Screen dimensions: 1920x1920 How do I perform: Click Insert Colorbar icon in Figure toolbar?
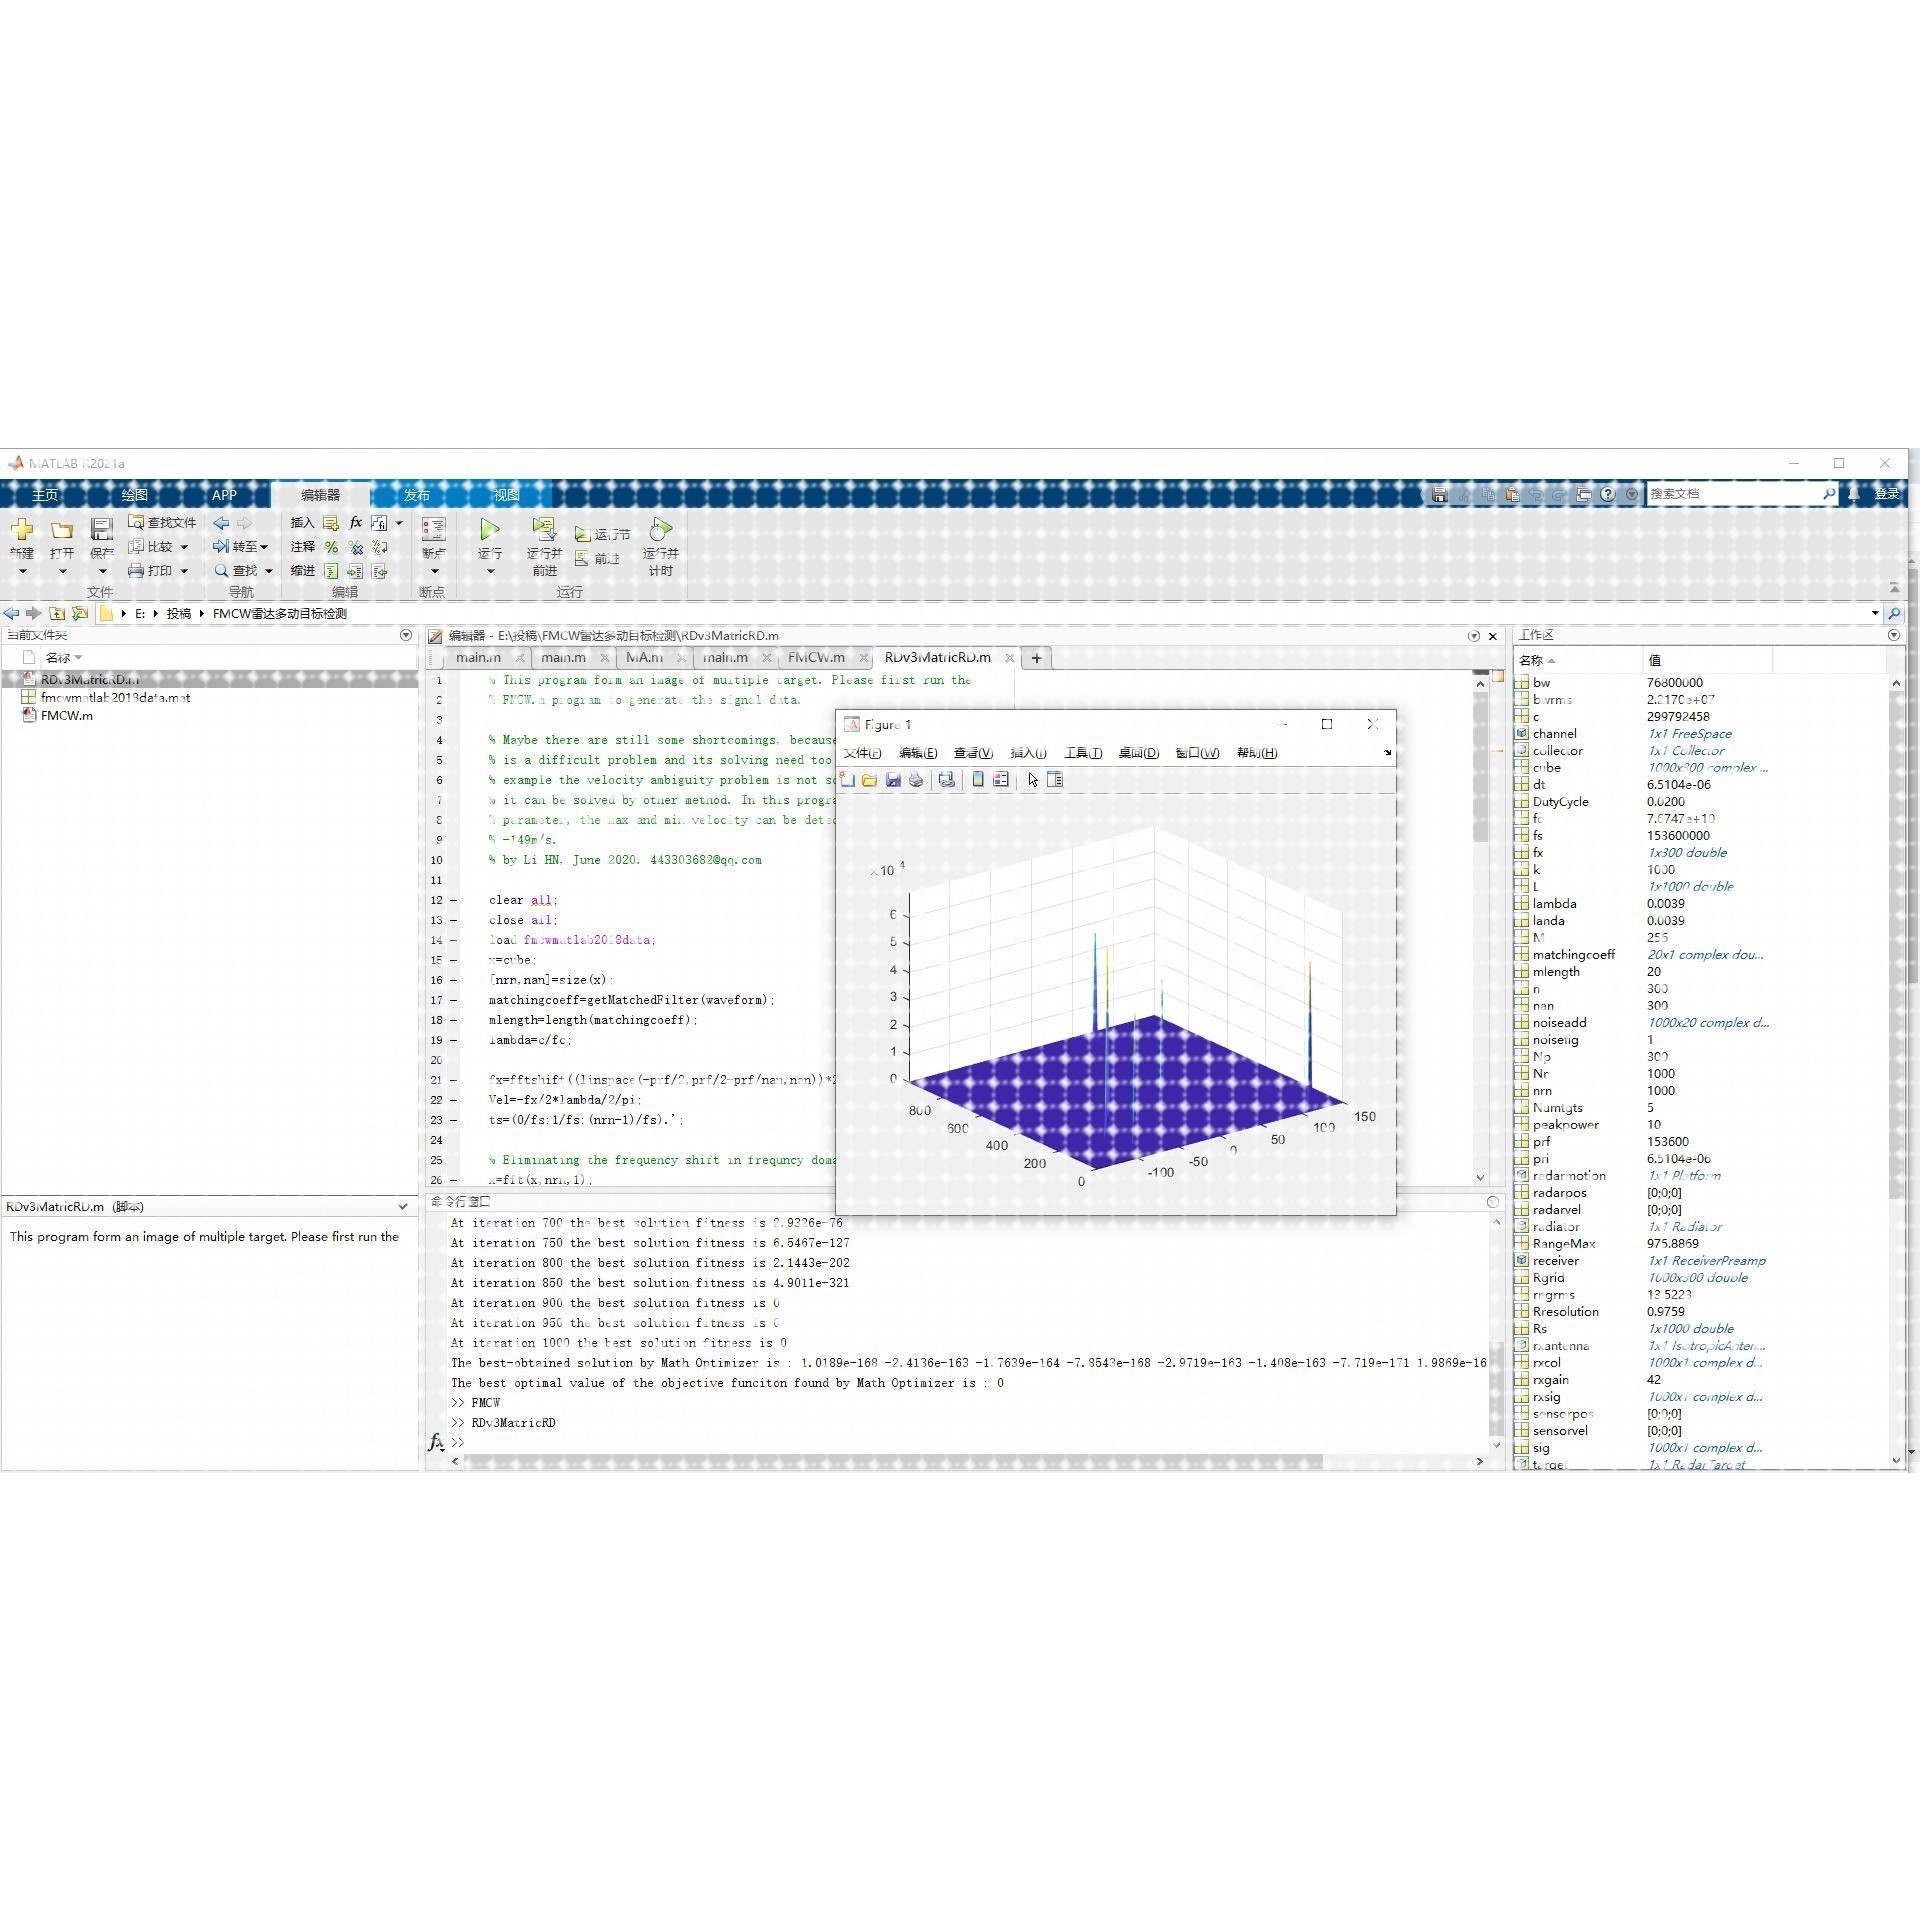click(978, 780)
